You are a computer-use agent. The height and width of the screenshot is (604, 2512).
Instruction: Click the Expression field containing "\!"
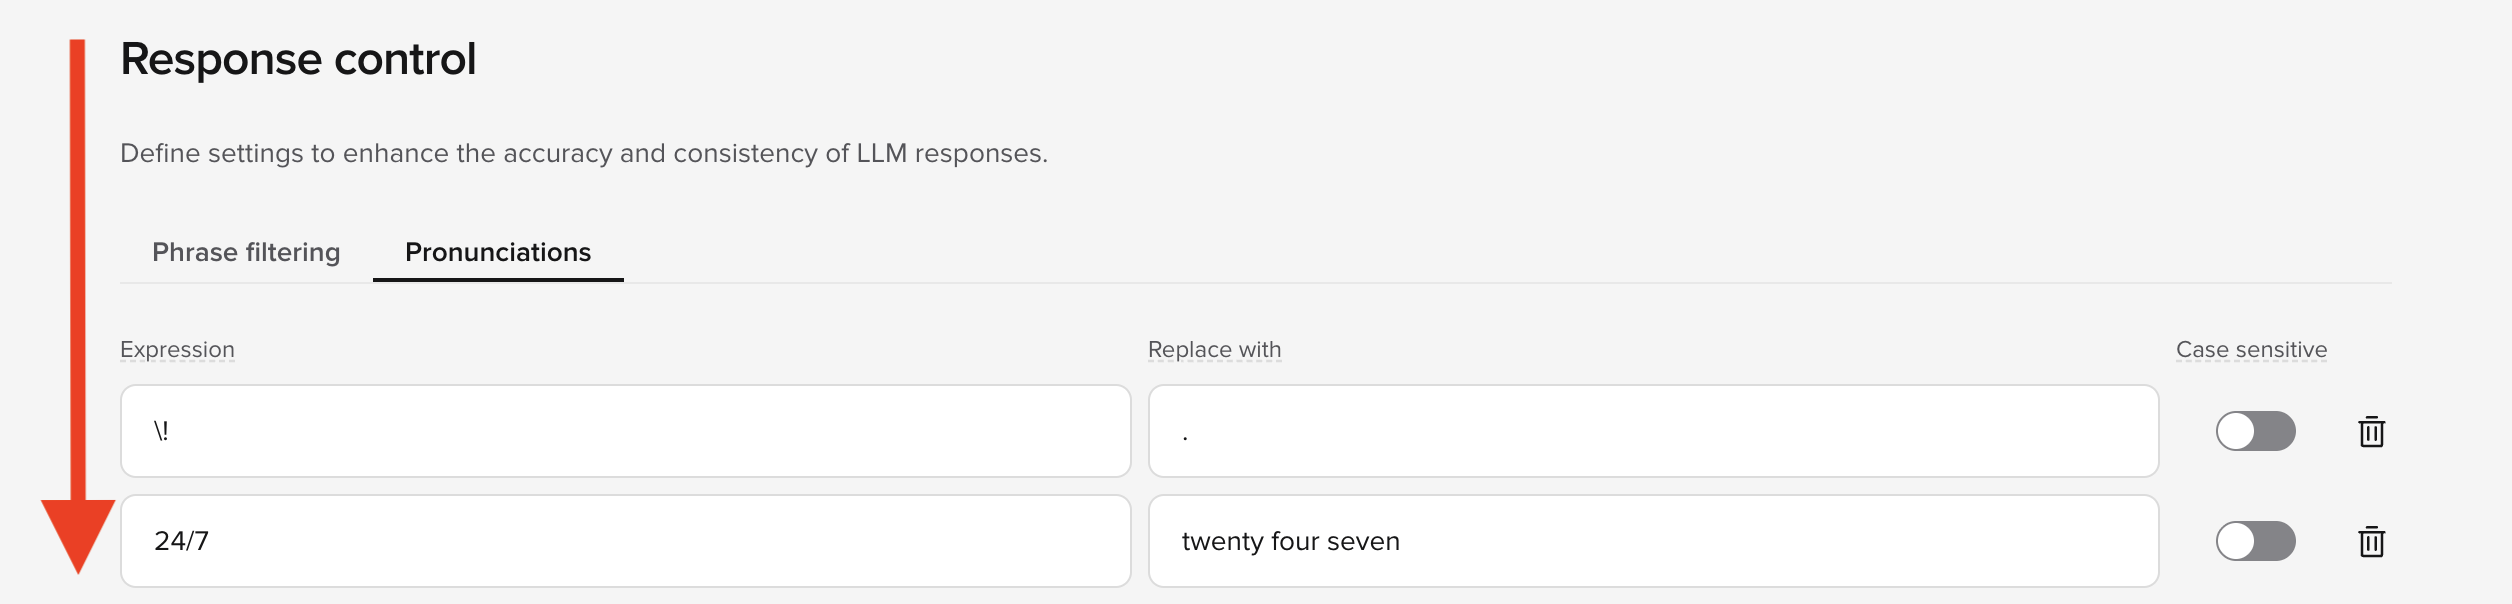pyautogui.click(x=625, y=431)
